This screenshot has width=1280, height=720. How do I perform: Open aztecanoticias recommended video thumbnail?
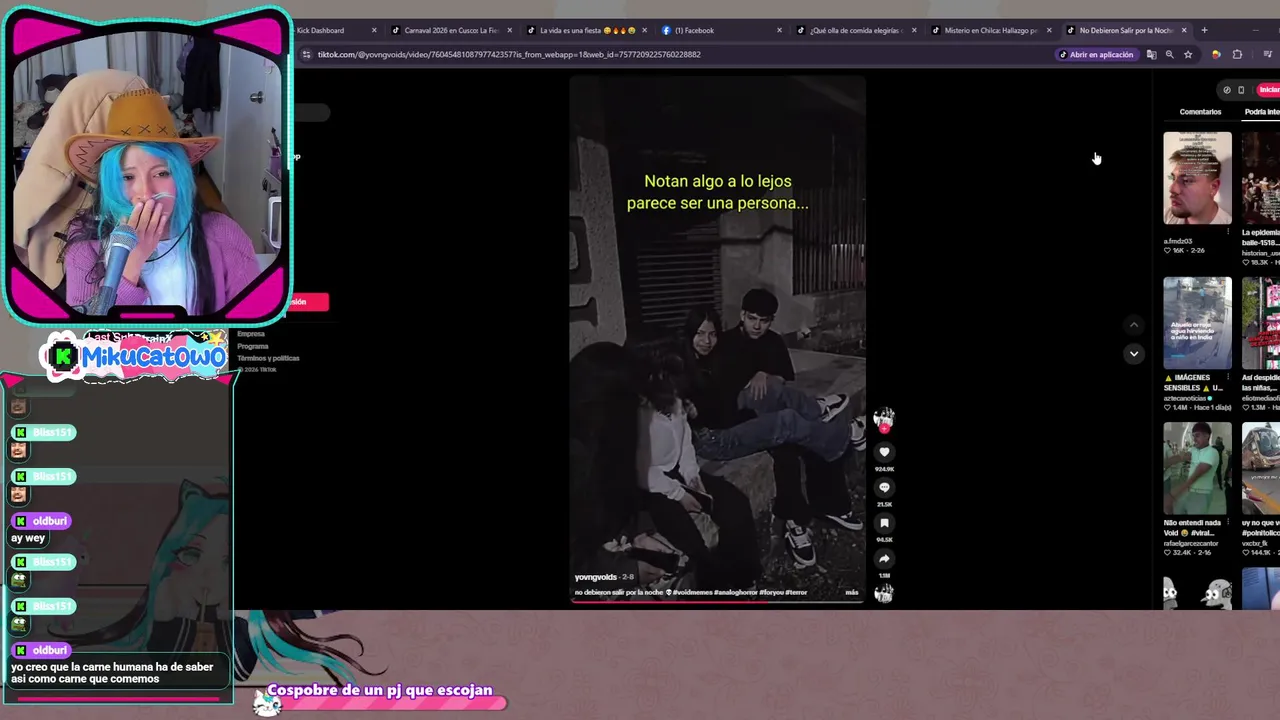tap(1197, 323)
